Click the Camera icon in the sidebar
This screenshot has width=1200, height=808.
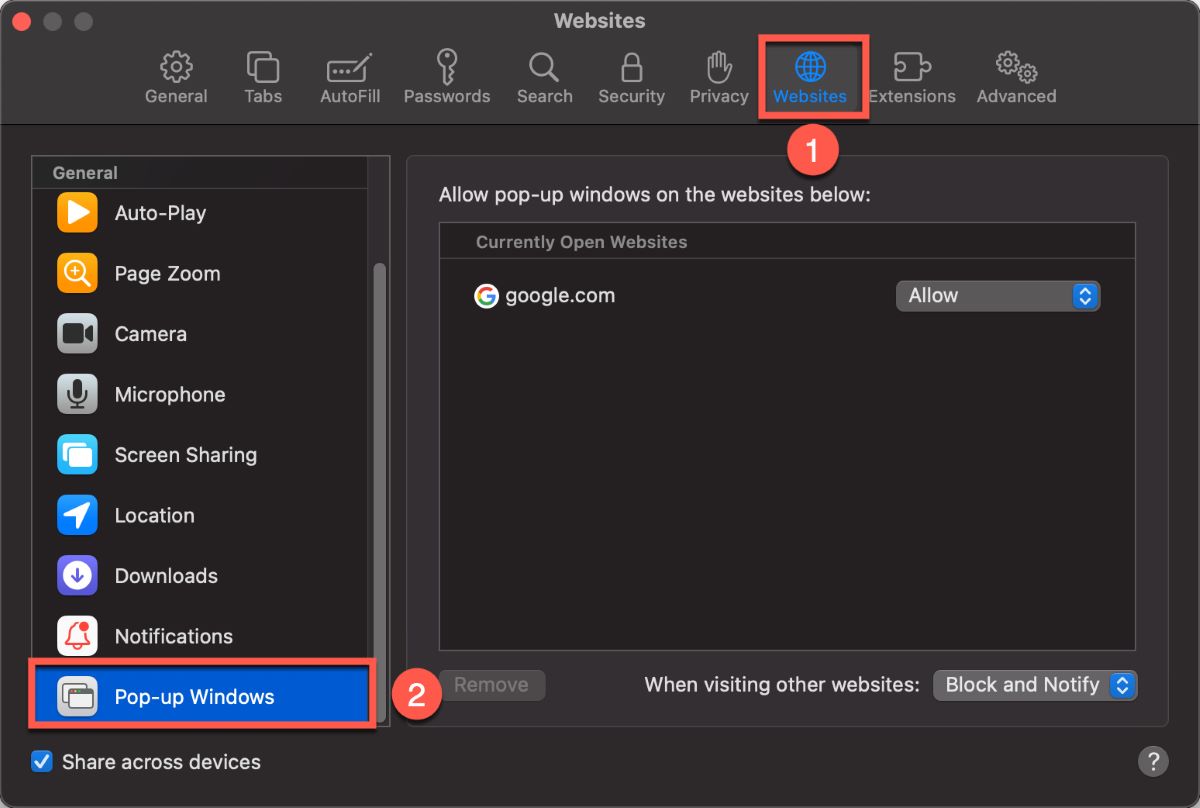point(77,333)
